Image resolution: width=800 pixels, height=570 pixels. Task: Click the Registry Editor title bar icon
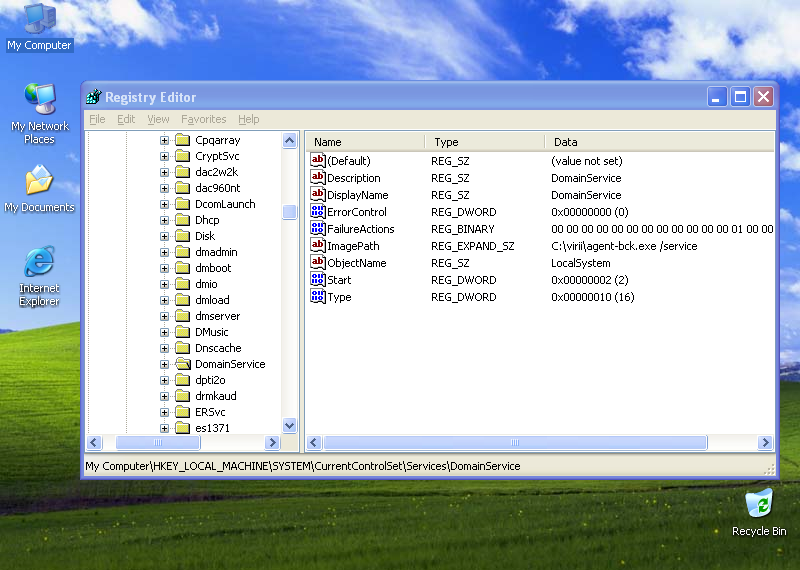point(94,96)
